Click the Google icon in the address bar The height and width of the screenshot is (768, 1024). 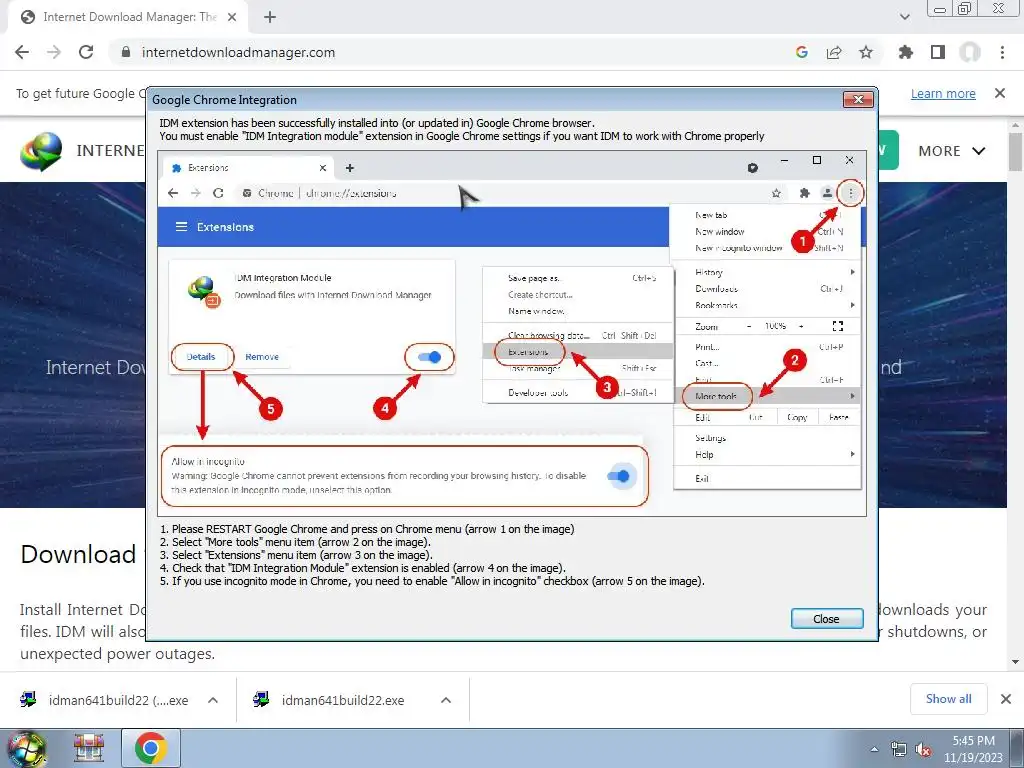[x=801, y=52]
